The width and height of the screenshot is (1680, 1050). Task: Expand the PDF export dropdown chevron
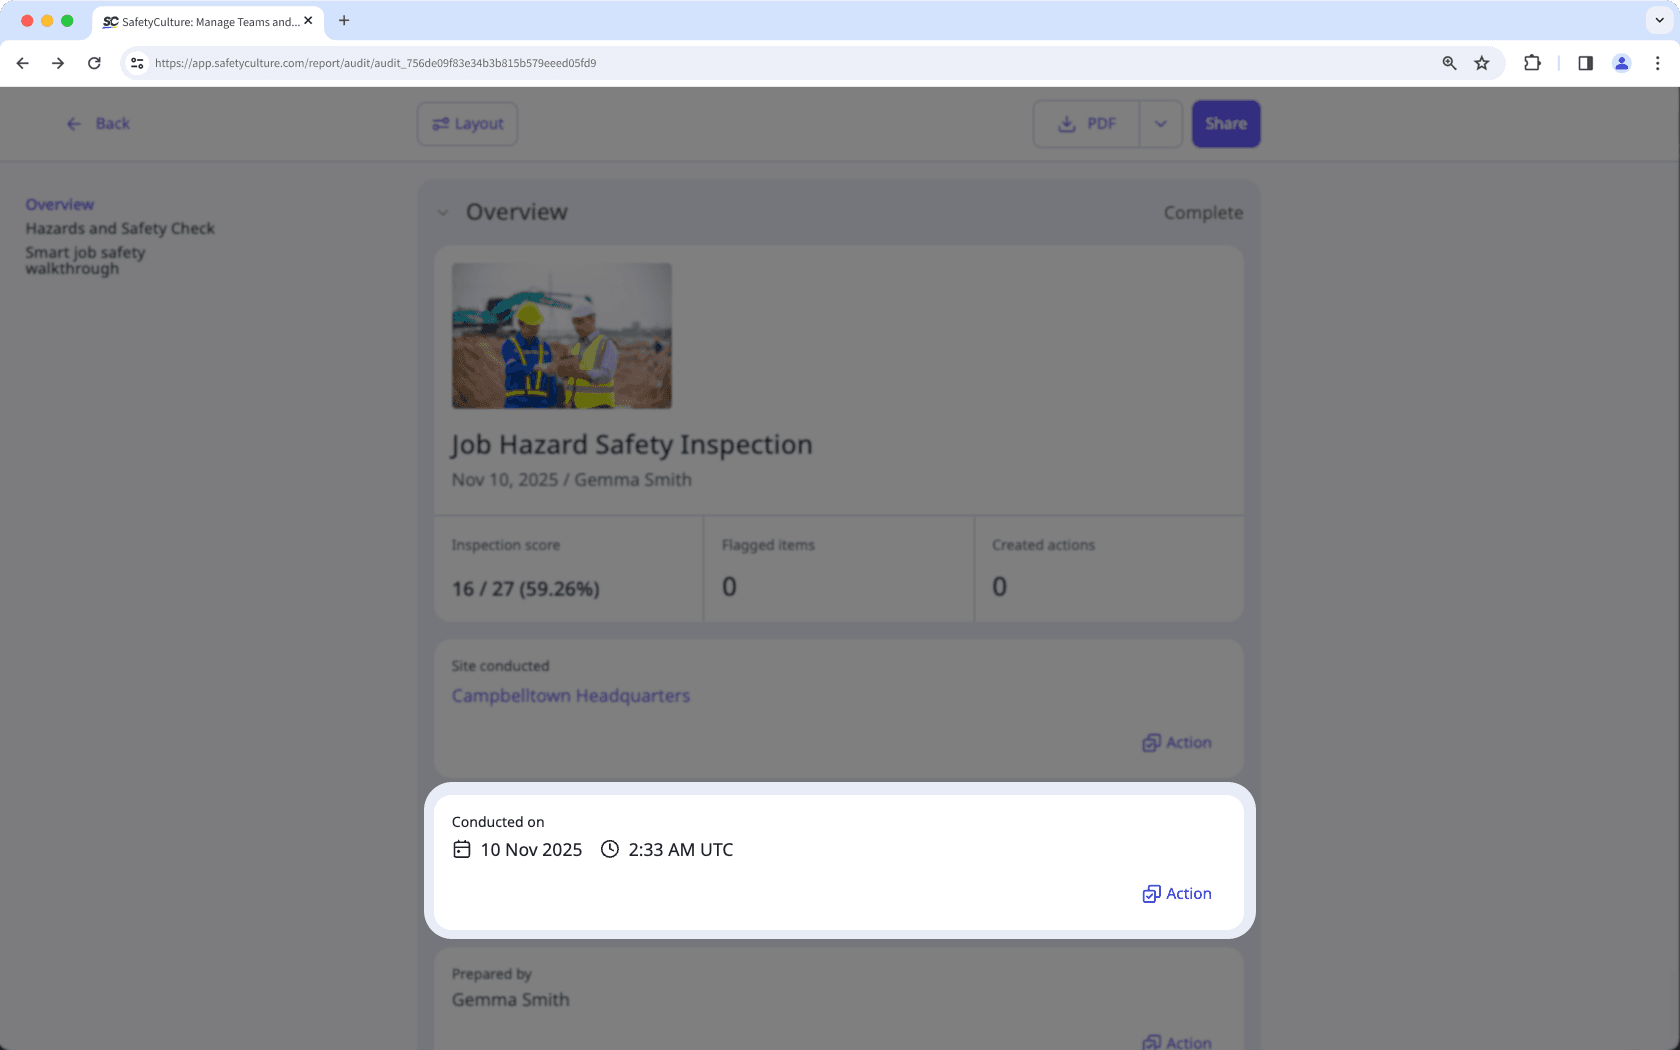tap(1161, 123)
